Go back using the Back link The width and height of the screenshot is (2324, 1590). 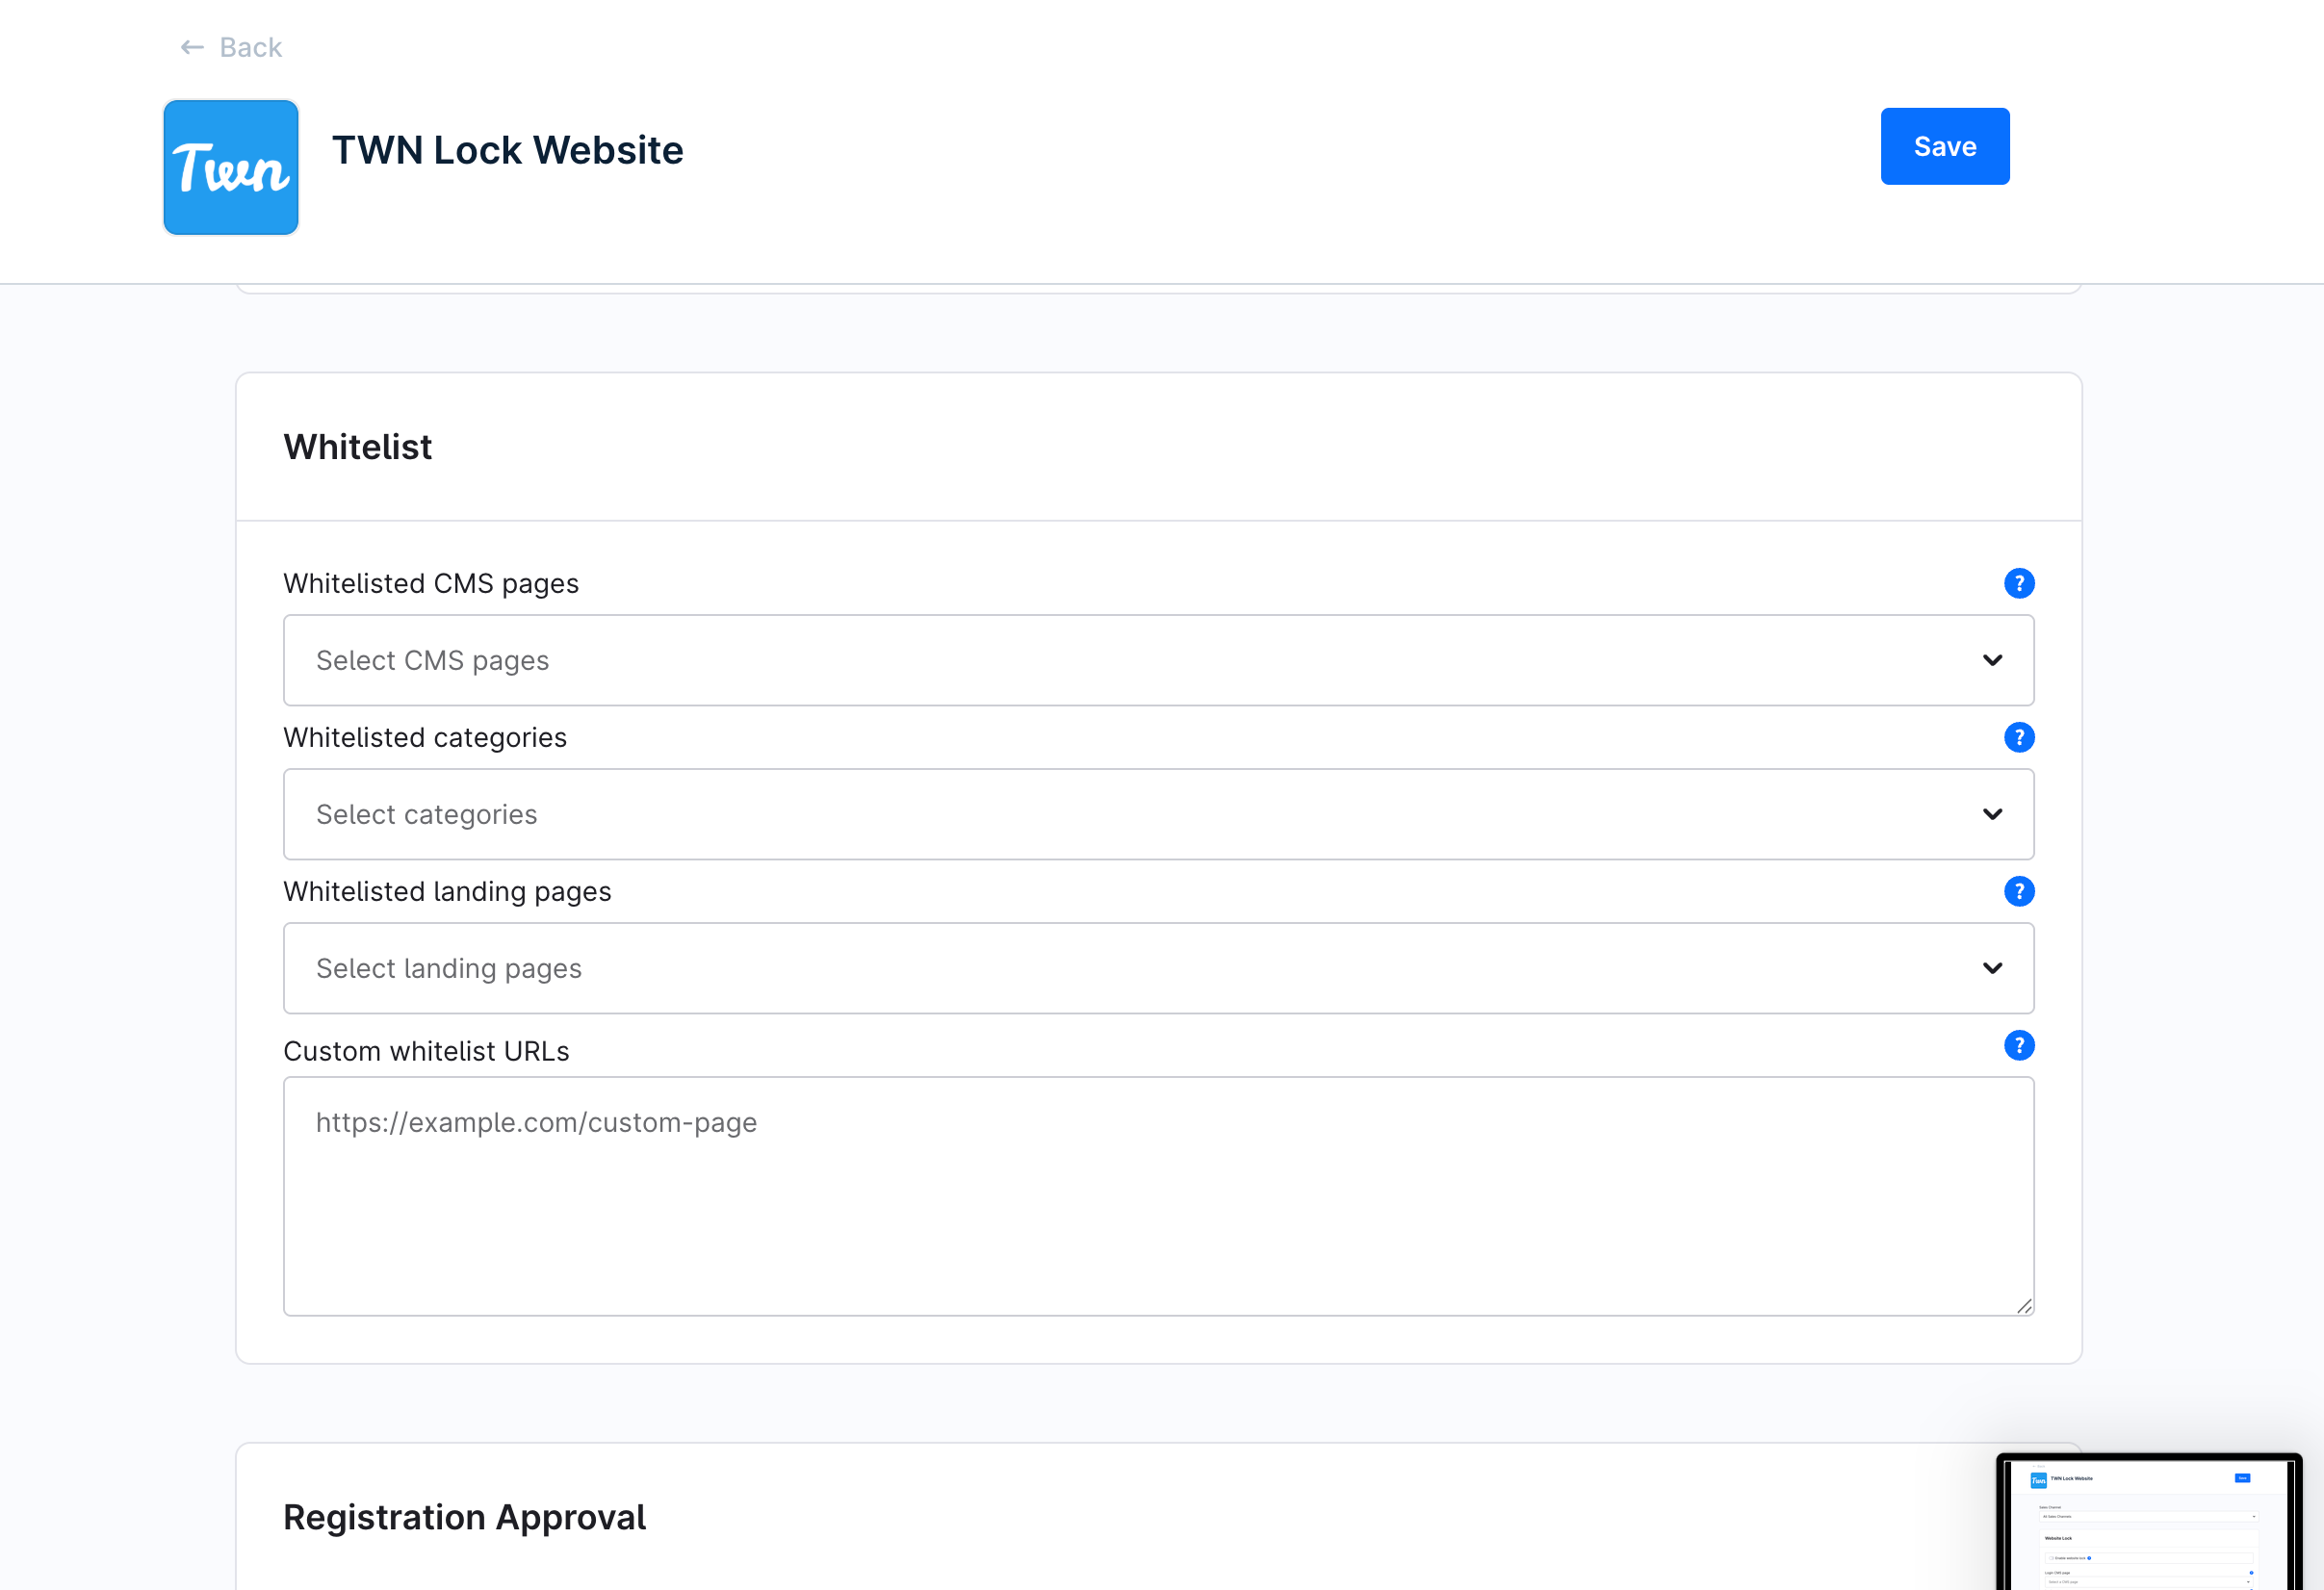[x=231, y=47]
